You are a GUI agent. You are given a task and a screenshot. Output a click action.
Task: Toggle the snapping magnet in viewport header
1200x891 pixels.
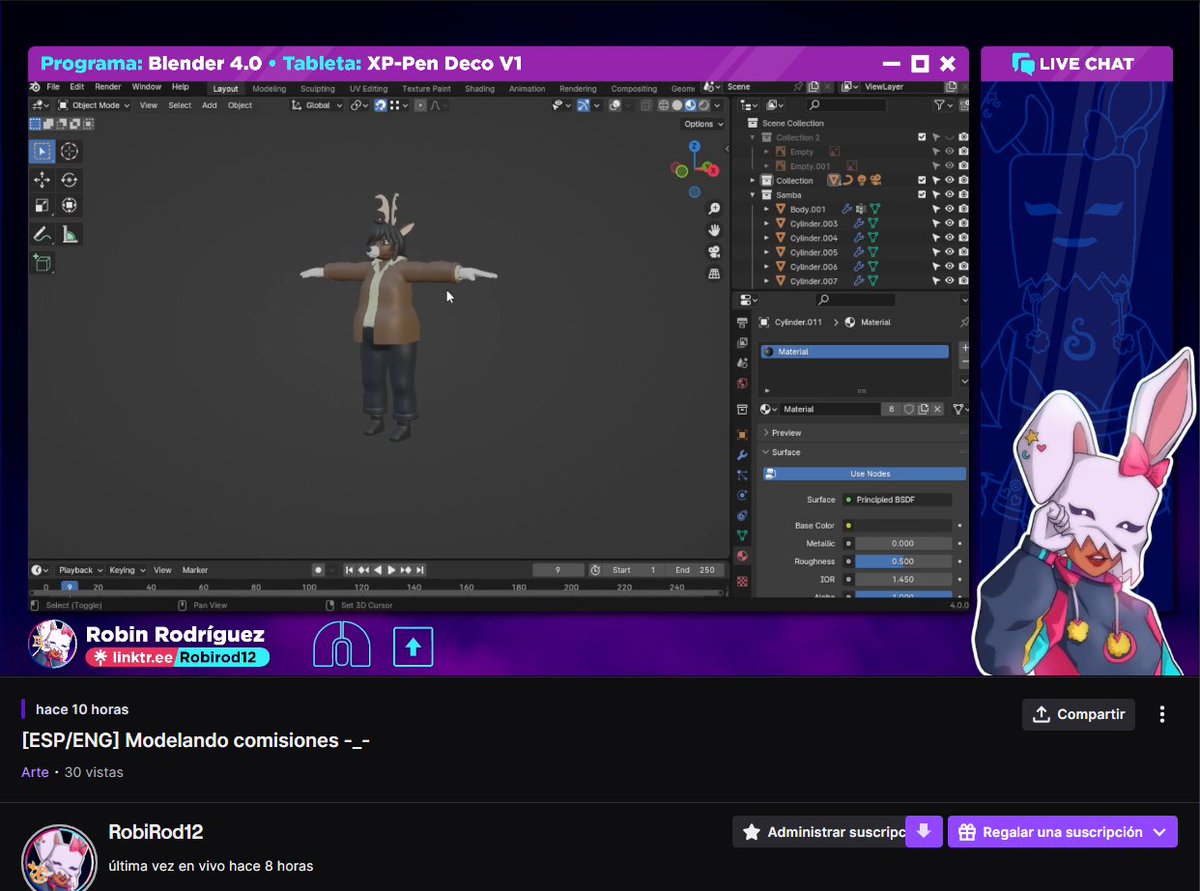click(x=381, y=105)
